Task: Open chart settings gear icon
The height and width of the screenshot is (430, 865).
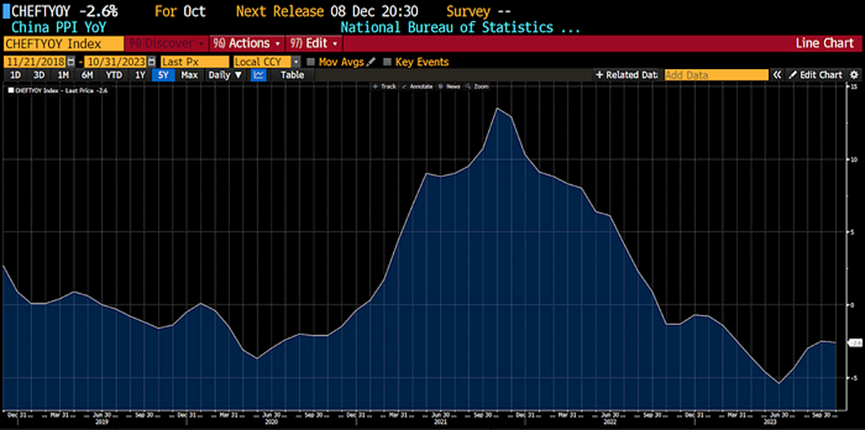Action: point(855,75)
